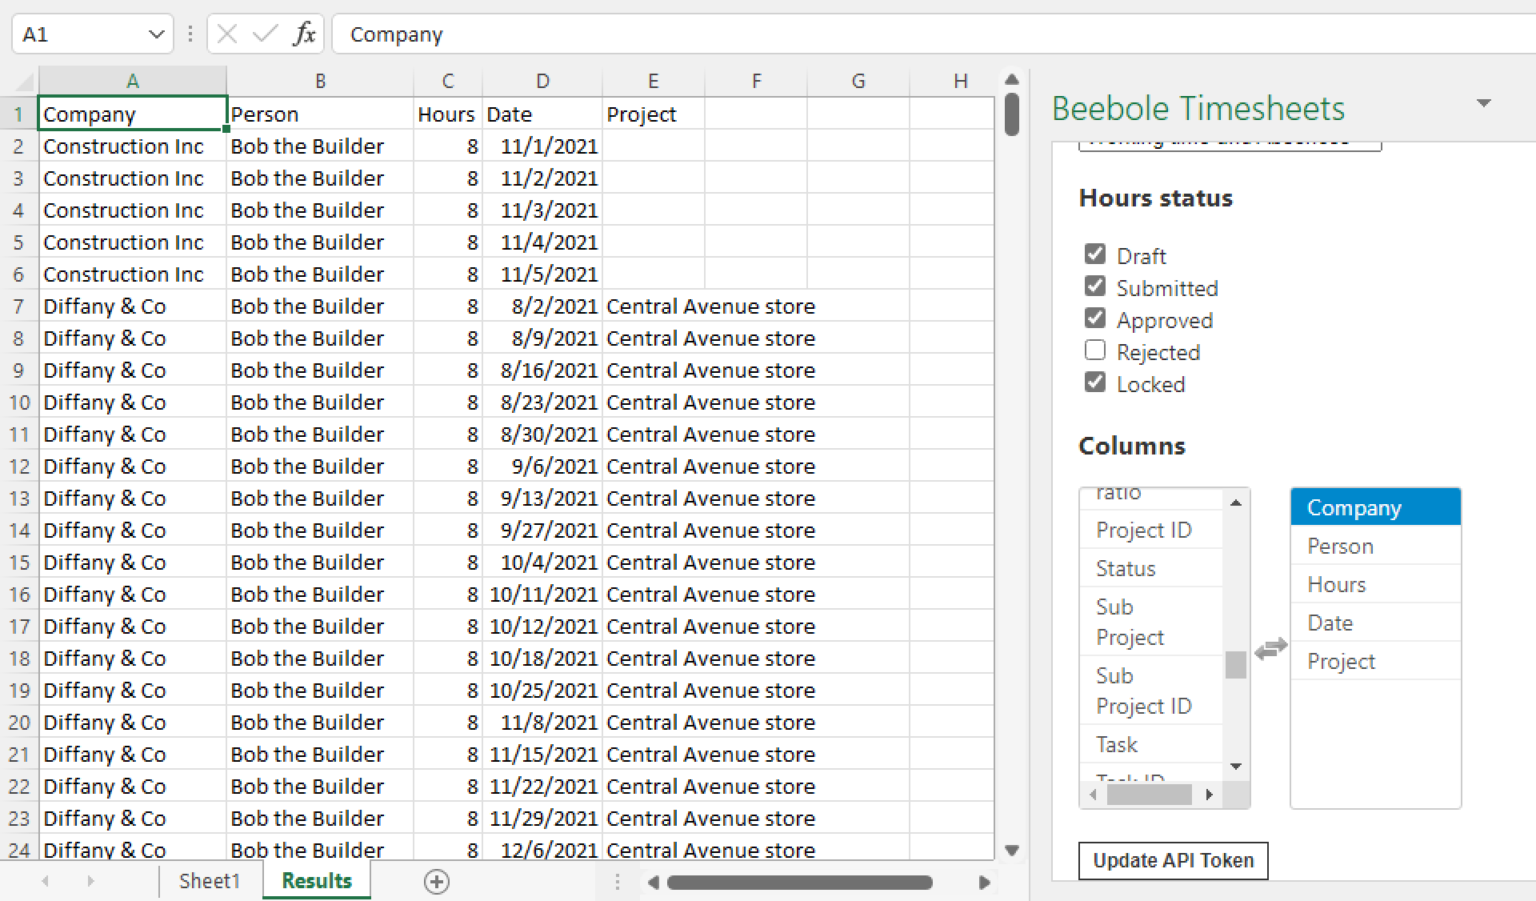
Task: Click the left sheet navigation arrow
Action: click(45, 881)
